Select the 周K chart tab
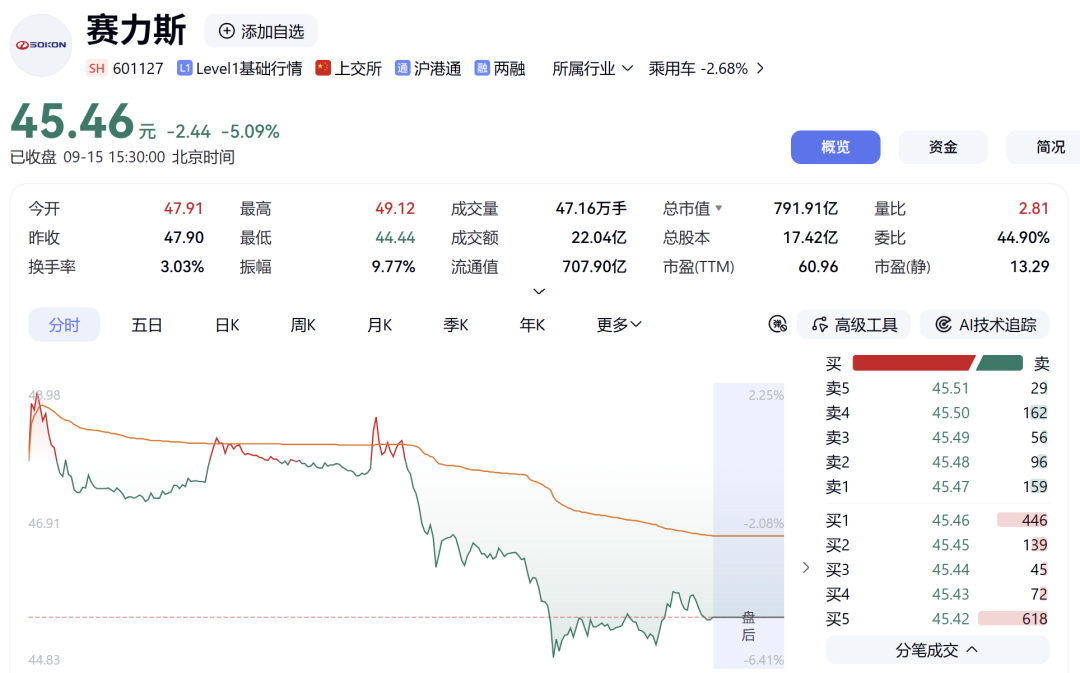 pyautogui.click(x=303, y=324)
